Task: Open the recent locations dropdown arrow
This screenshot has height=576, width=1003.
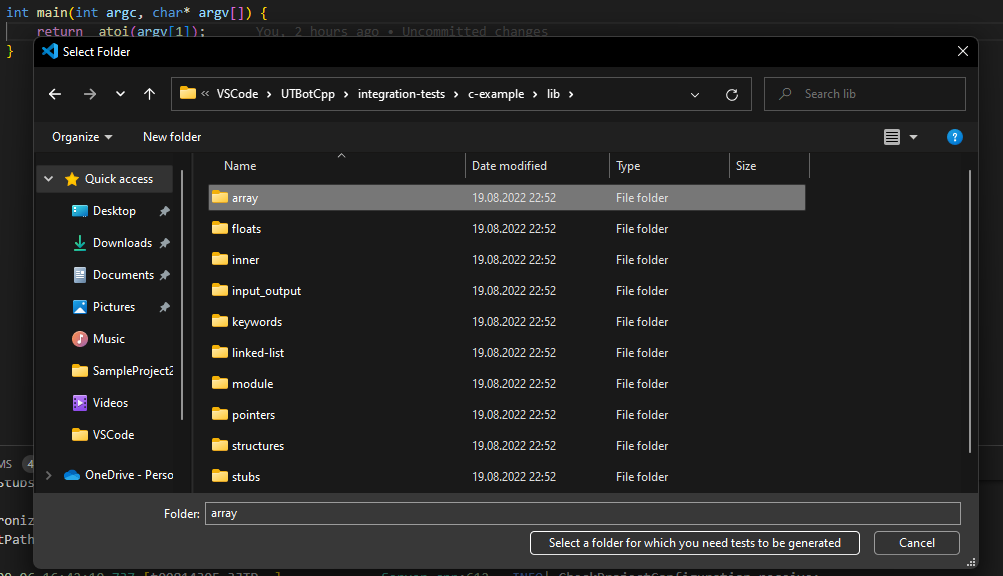Action: (120, 94)
